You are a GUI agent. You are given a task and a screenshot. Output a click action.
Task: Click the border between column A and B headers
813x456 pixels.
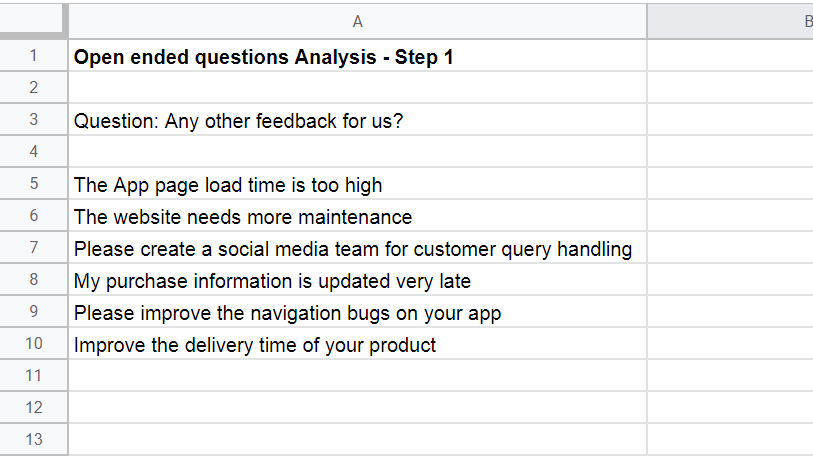[x=647, y=21]
